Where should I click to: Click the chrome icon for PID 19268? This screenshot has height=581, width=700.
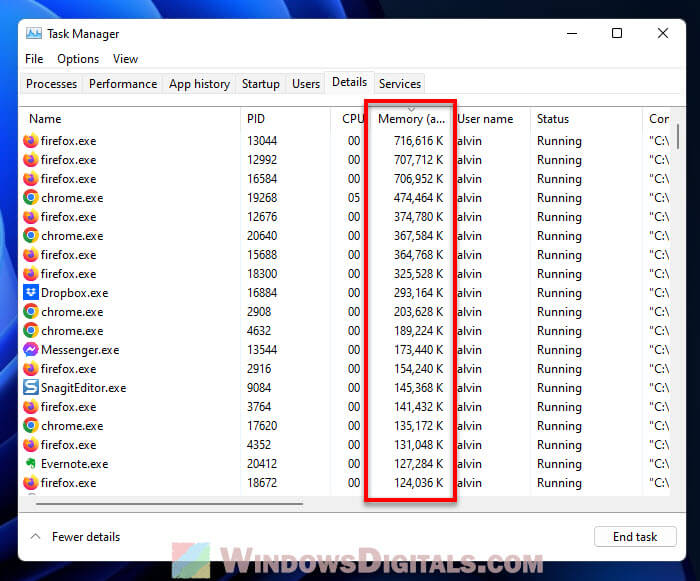[x=30, y=198]
